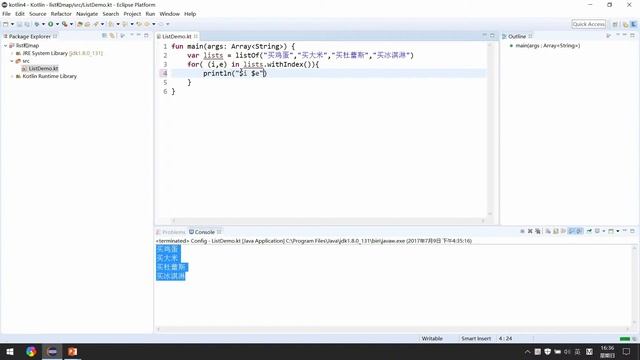Open Console display dropdown arrow
The height and width of the screenshot is (360, 640).
click(604, 231)
